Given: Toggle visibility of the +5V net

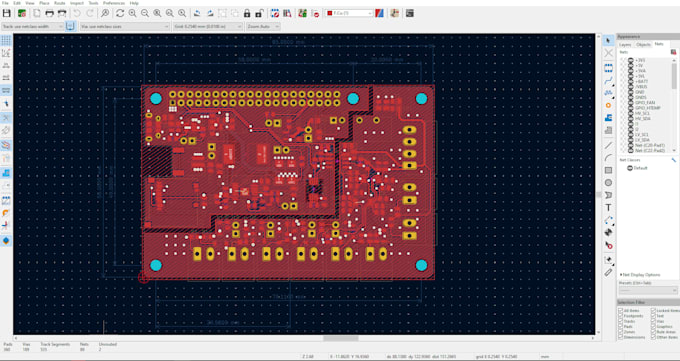Looking at the screenshot, I should click(631, 66).
